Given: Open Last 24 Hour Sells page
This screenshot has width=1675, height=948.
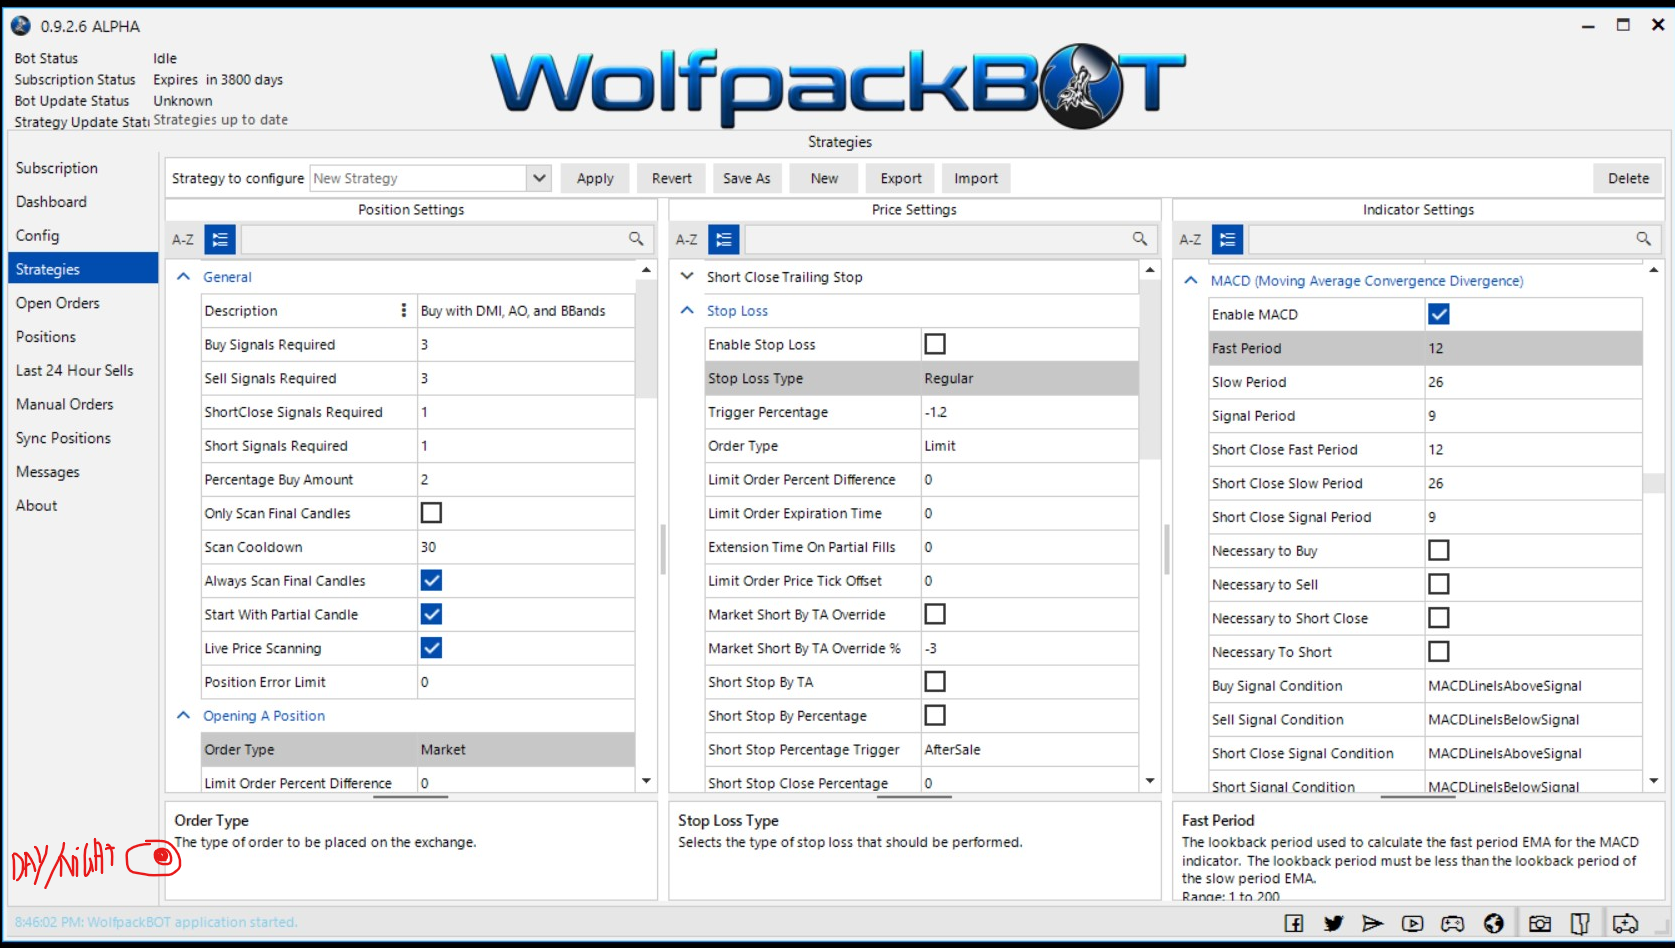Looking at the screenshot, I should coord(75,371).
